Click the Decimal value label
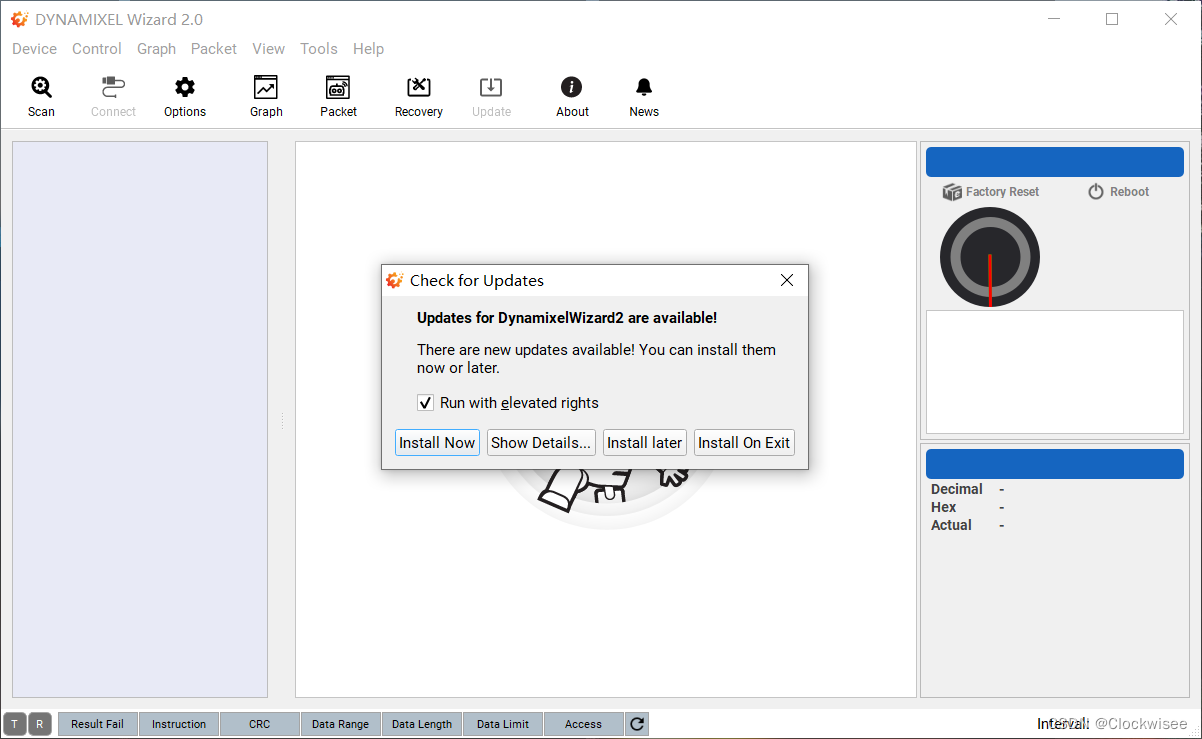Viewport: 1202px width, 739px height. [x=957, y=489]
